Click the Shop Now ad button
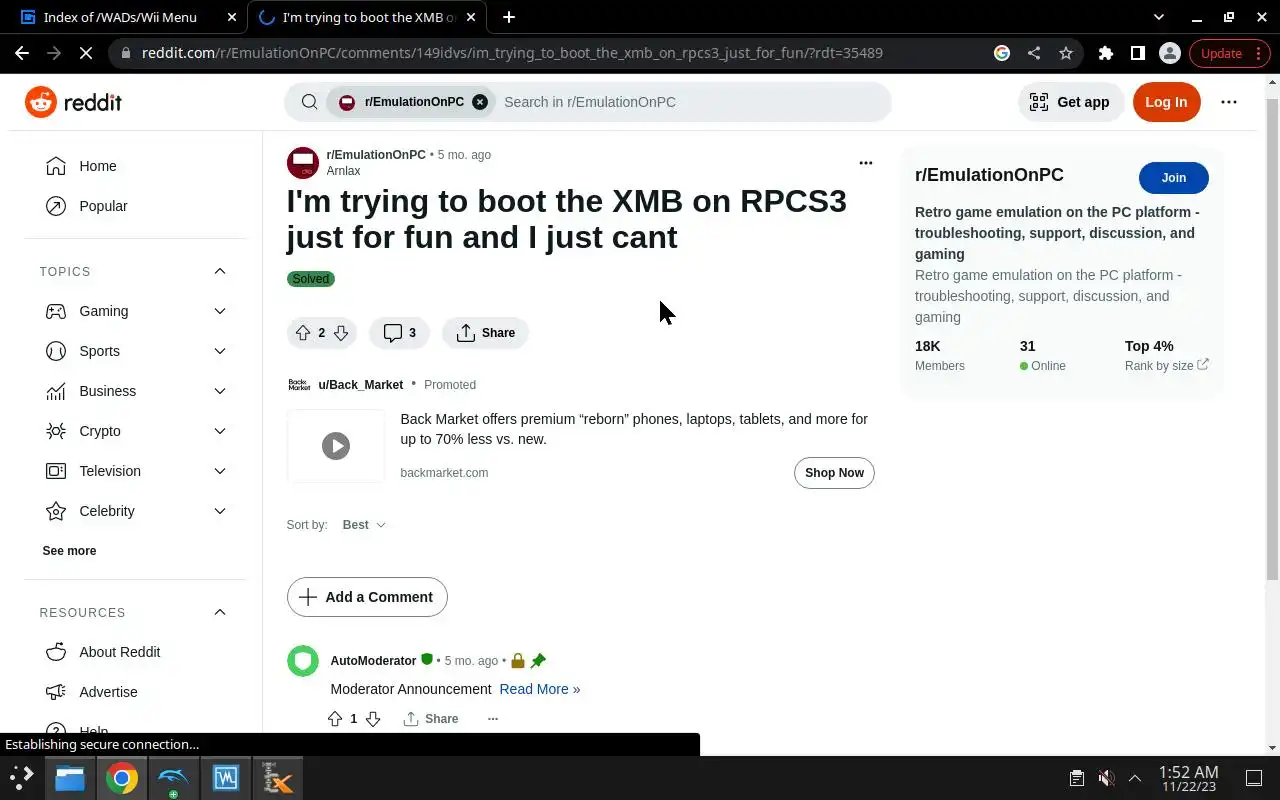 coord(834,473)
